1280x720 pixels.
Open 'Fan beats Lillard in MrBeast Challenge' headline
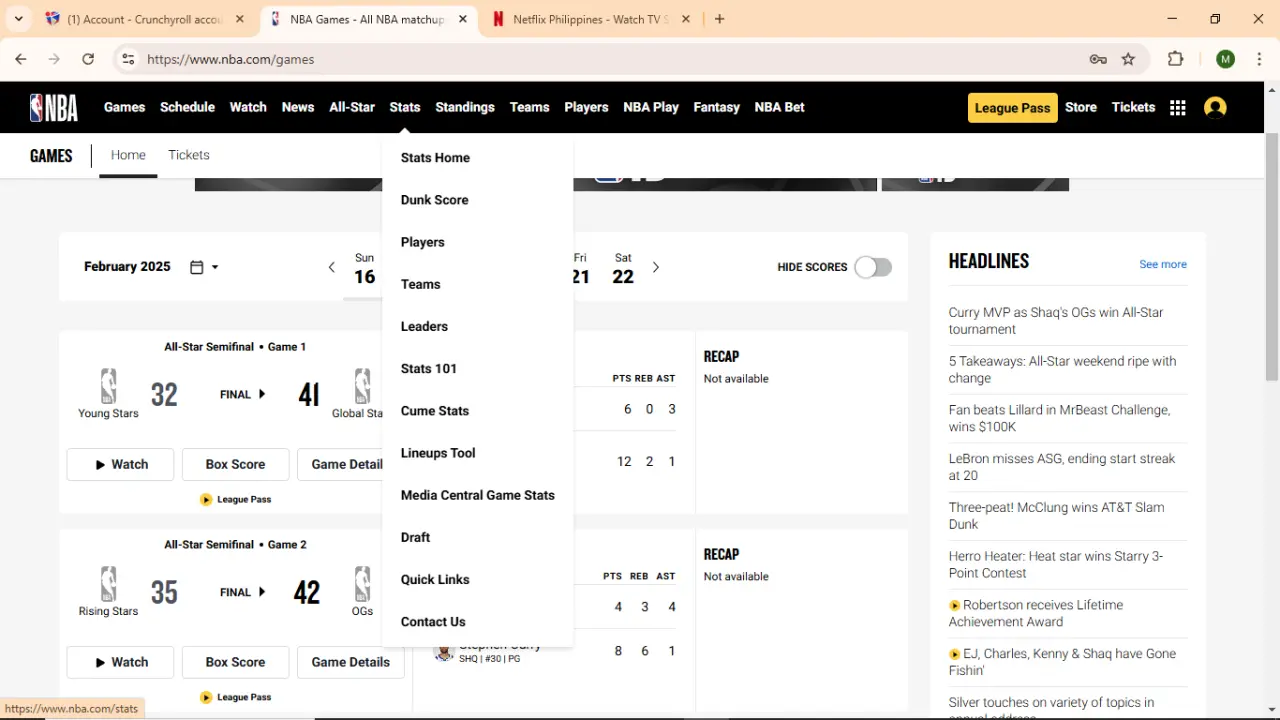coord(1059,418)
